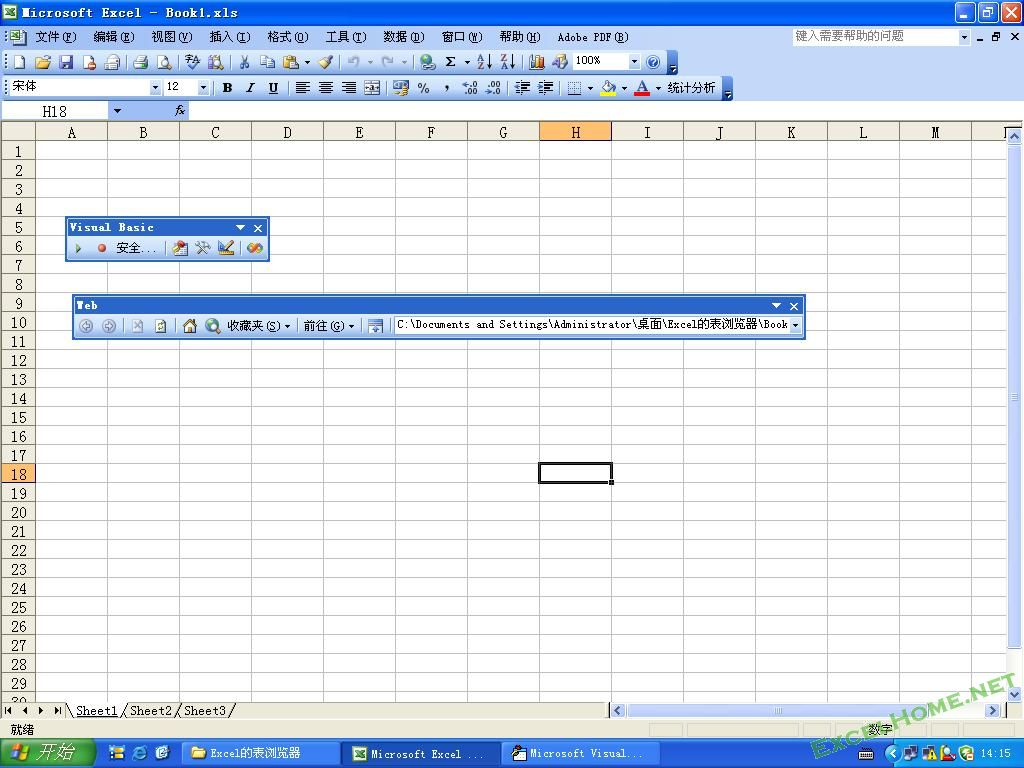The height and width of the screenshot is (768, 1024).
Task: Toggle Bold formatting
Action: point(227,88)
